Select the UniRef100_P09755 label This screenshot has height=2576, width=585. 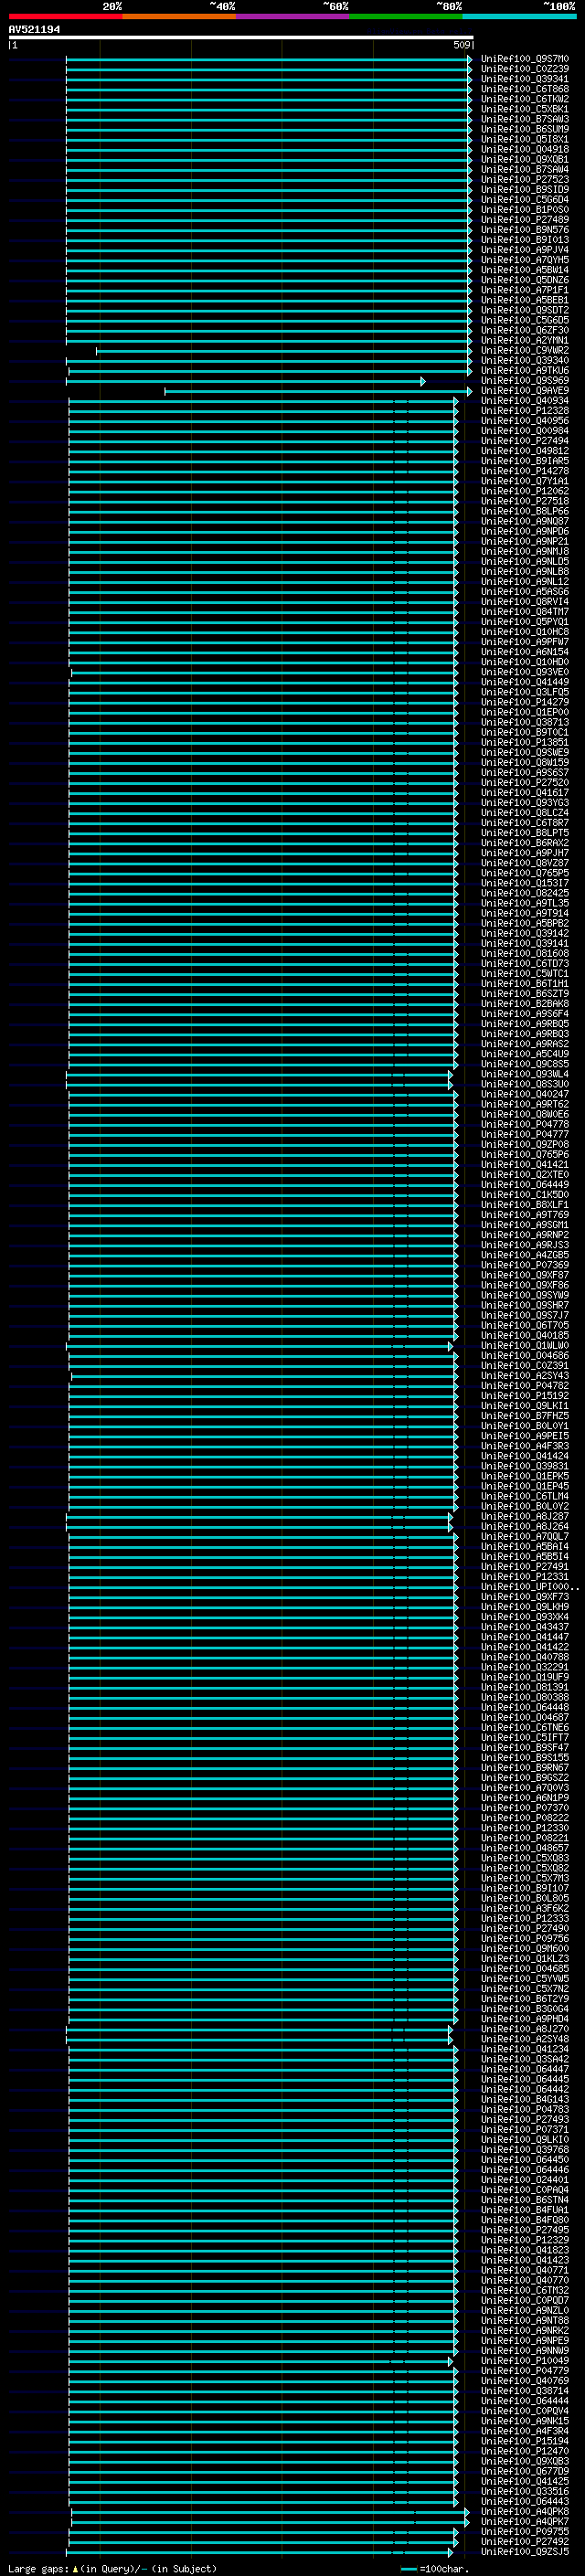pyautogui.click(x=525, y=2532)
